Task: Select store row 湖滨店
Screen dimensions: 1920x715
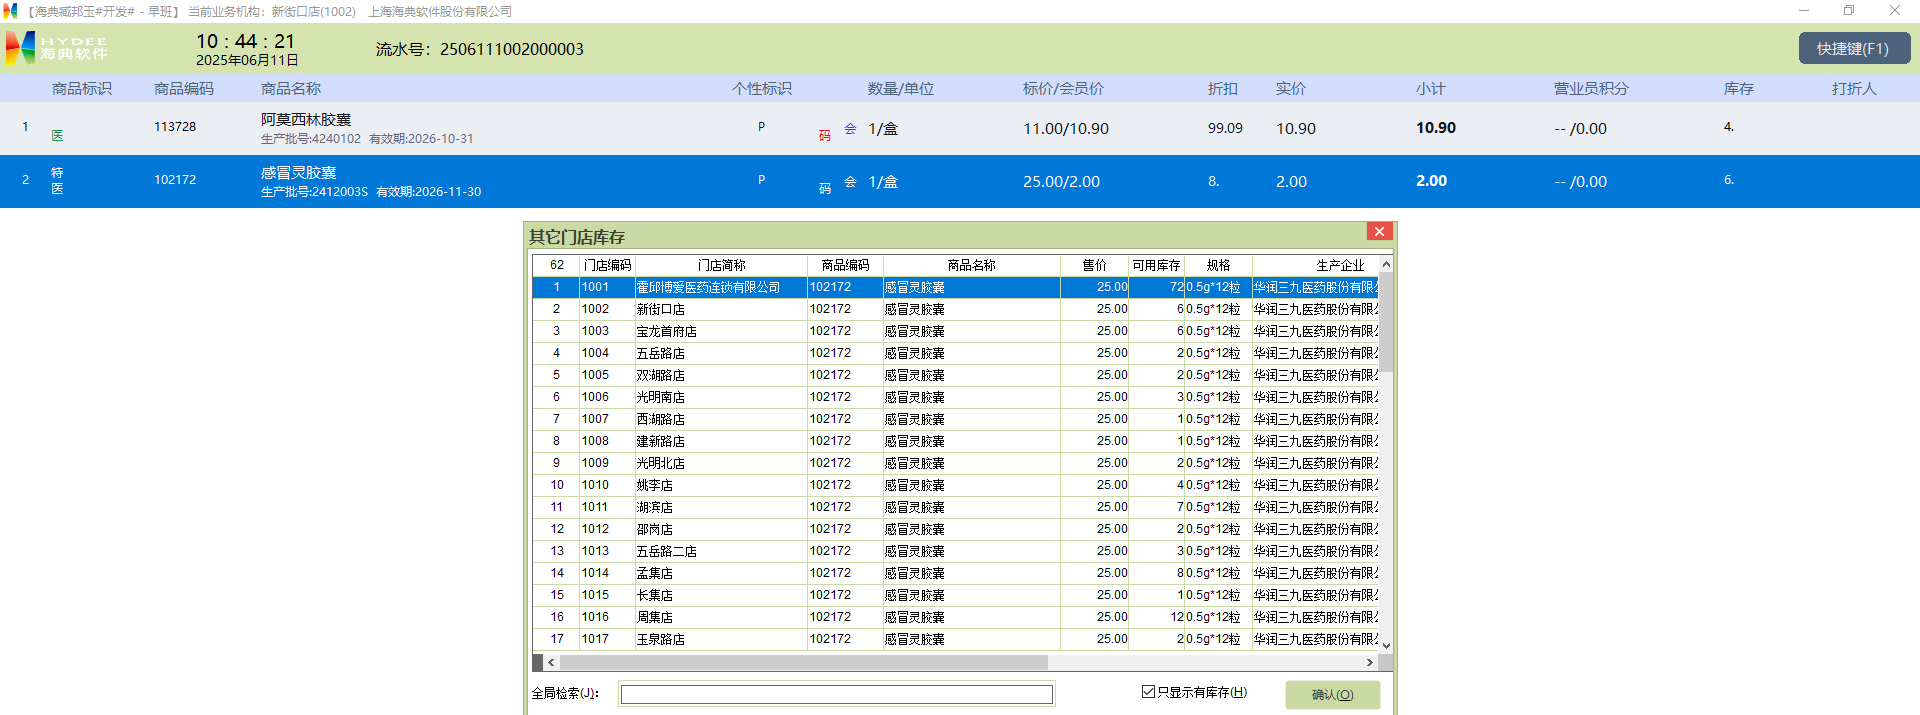Action: [956, 507]
